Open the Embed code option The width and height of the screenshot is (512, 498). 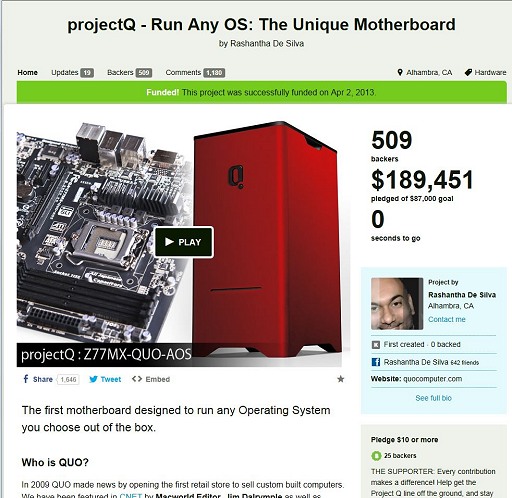pyautogui.click(x=151, y=379)
